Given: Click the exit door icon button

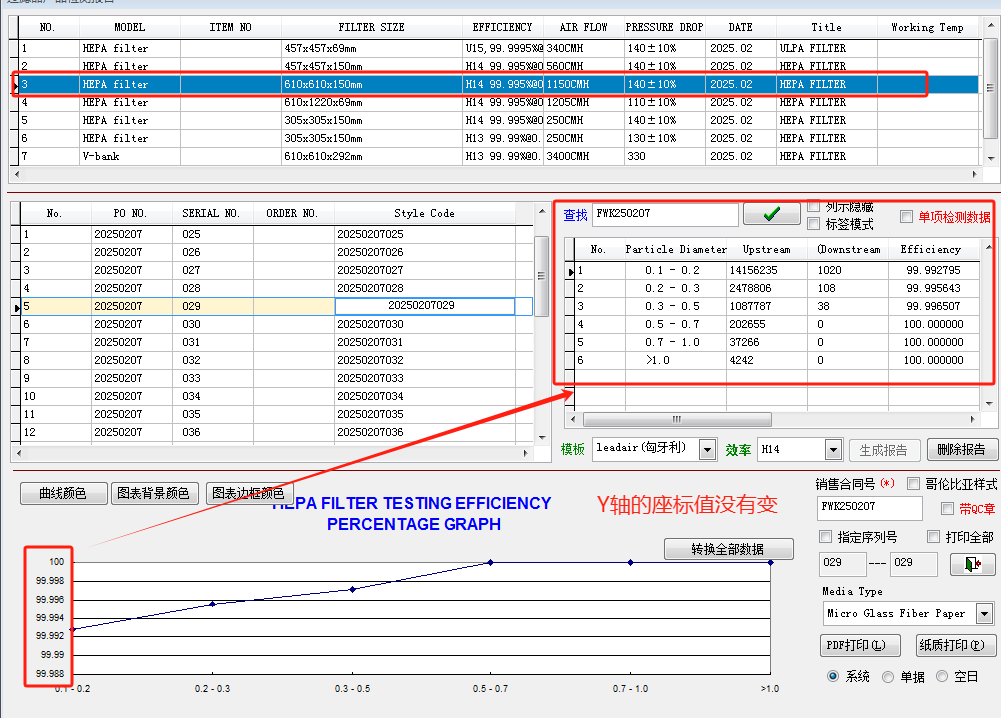Looking at the screenshot, I should coord(972,564).
